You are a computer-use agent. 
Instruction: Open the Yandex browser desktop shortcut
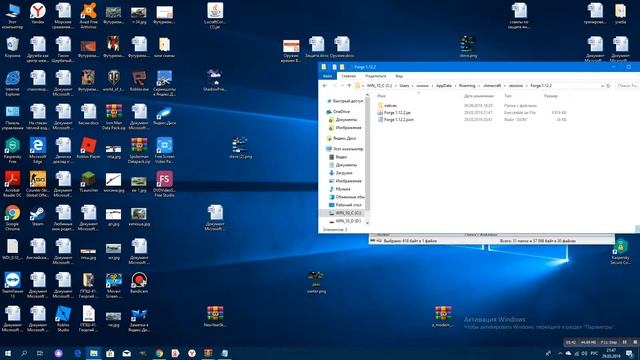pyautogui.click(x=38, y=14)
